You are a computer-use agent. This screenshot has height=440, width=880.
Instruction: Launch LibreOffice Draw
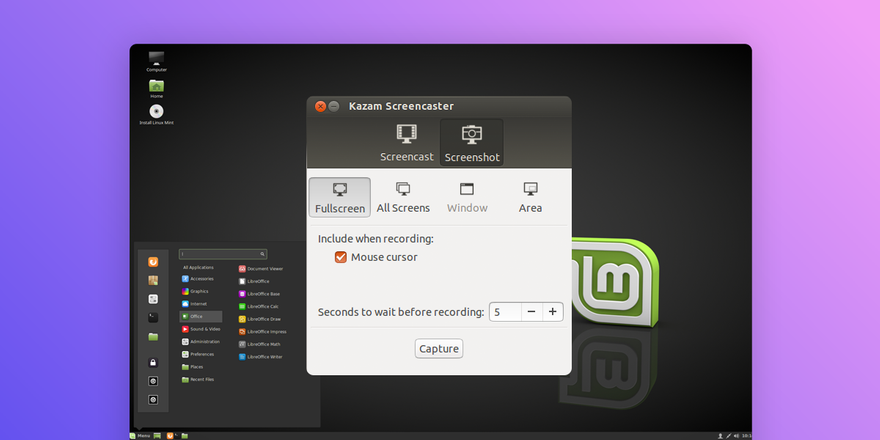pos(260,319)
